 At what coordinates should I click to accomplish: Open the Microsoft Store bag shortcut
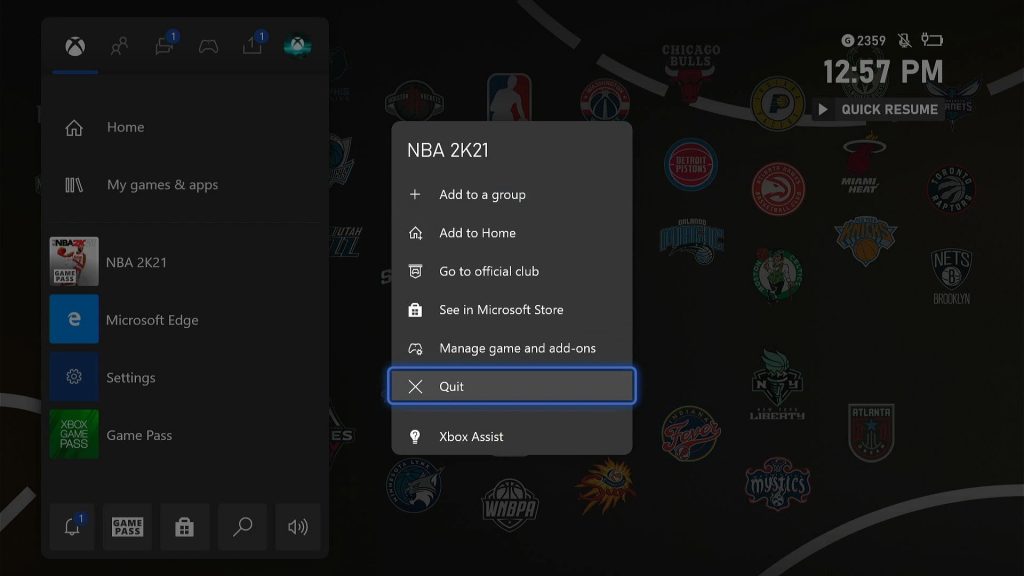click(184, 526)
